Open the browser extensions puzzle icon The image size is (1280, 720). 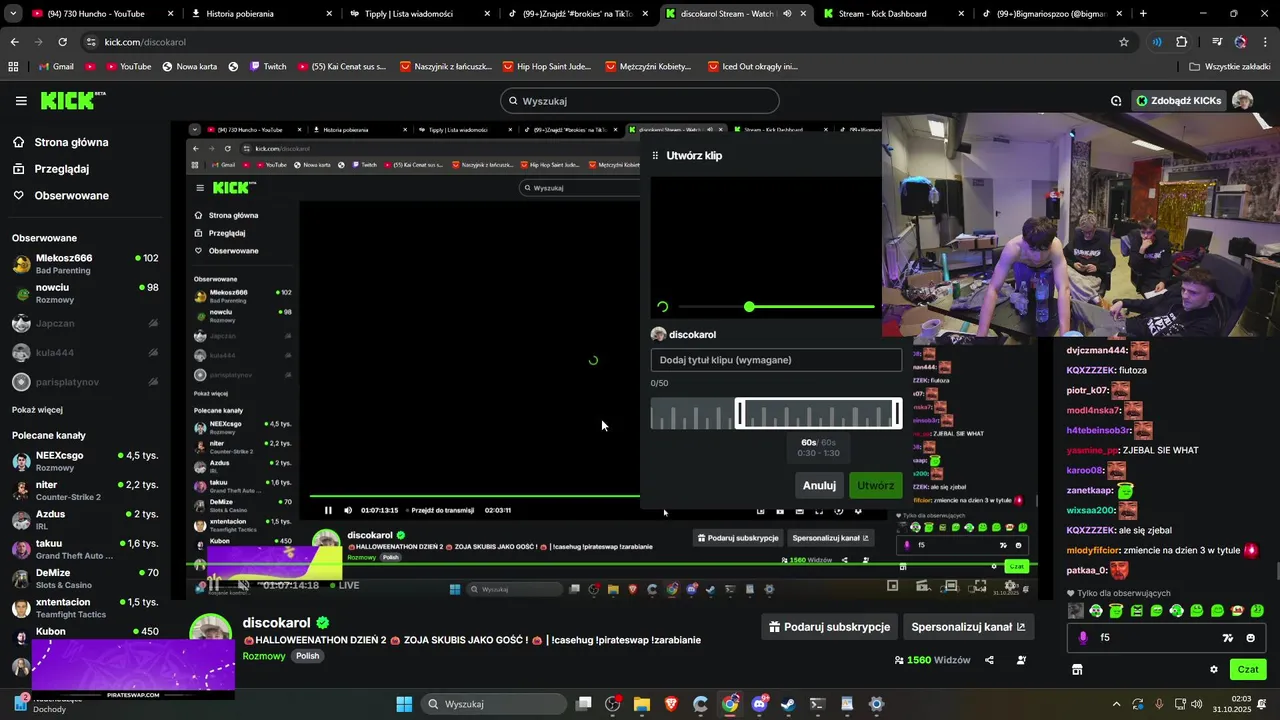click(x=1182, y=42)
